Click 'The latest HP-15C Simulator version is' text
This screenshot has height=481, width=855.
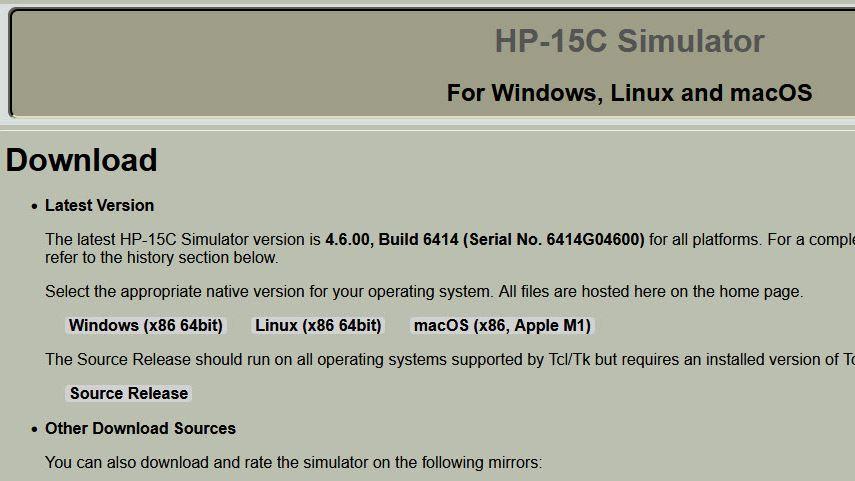pos(183,239)
